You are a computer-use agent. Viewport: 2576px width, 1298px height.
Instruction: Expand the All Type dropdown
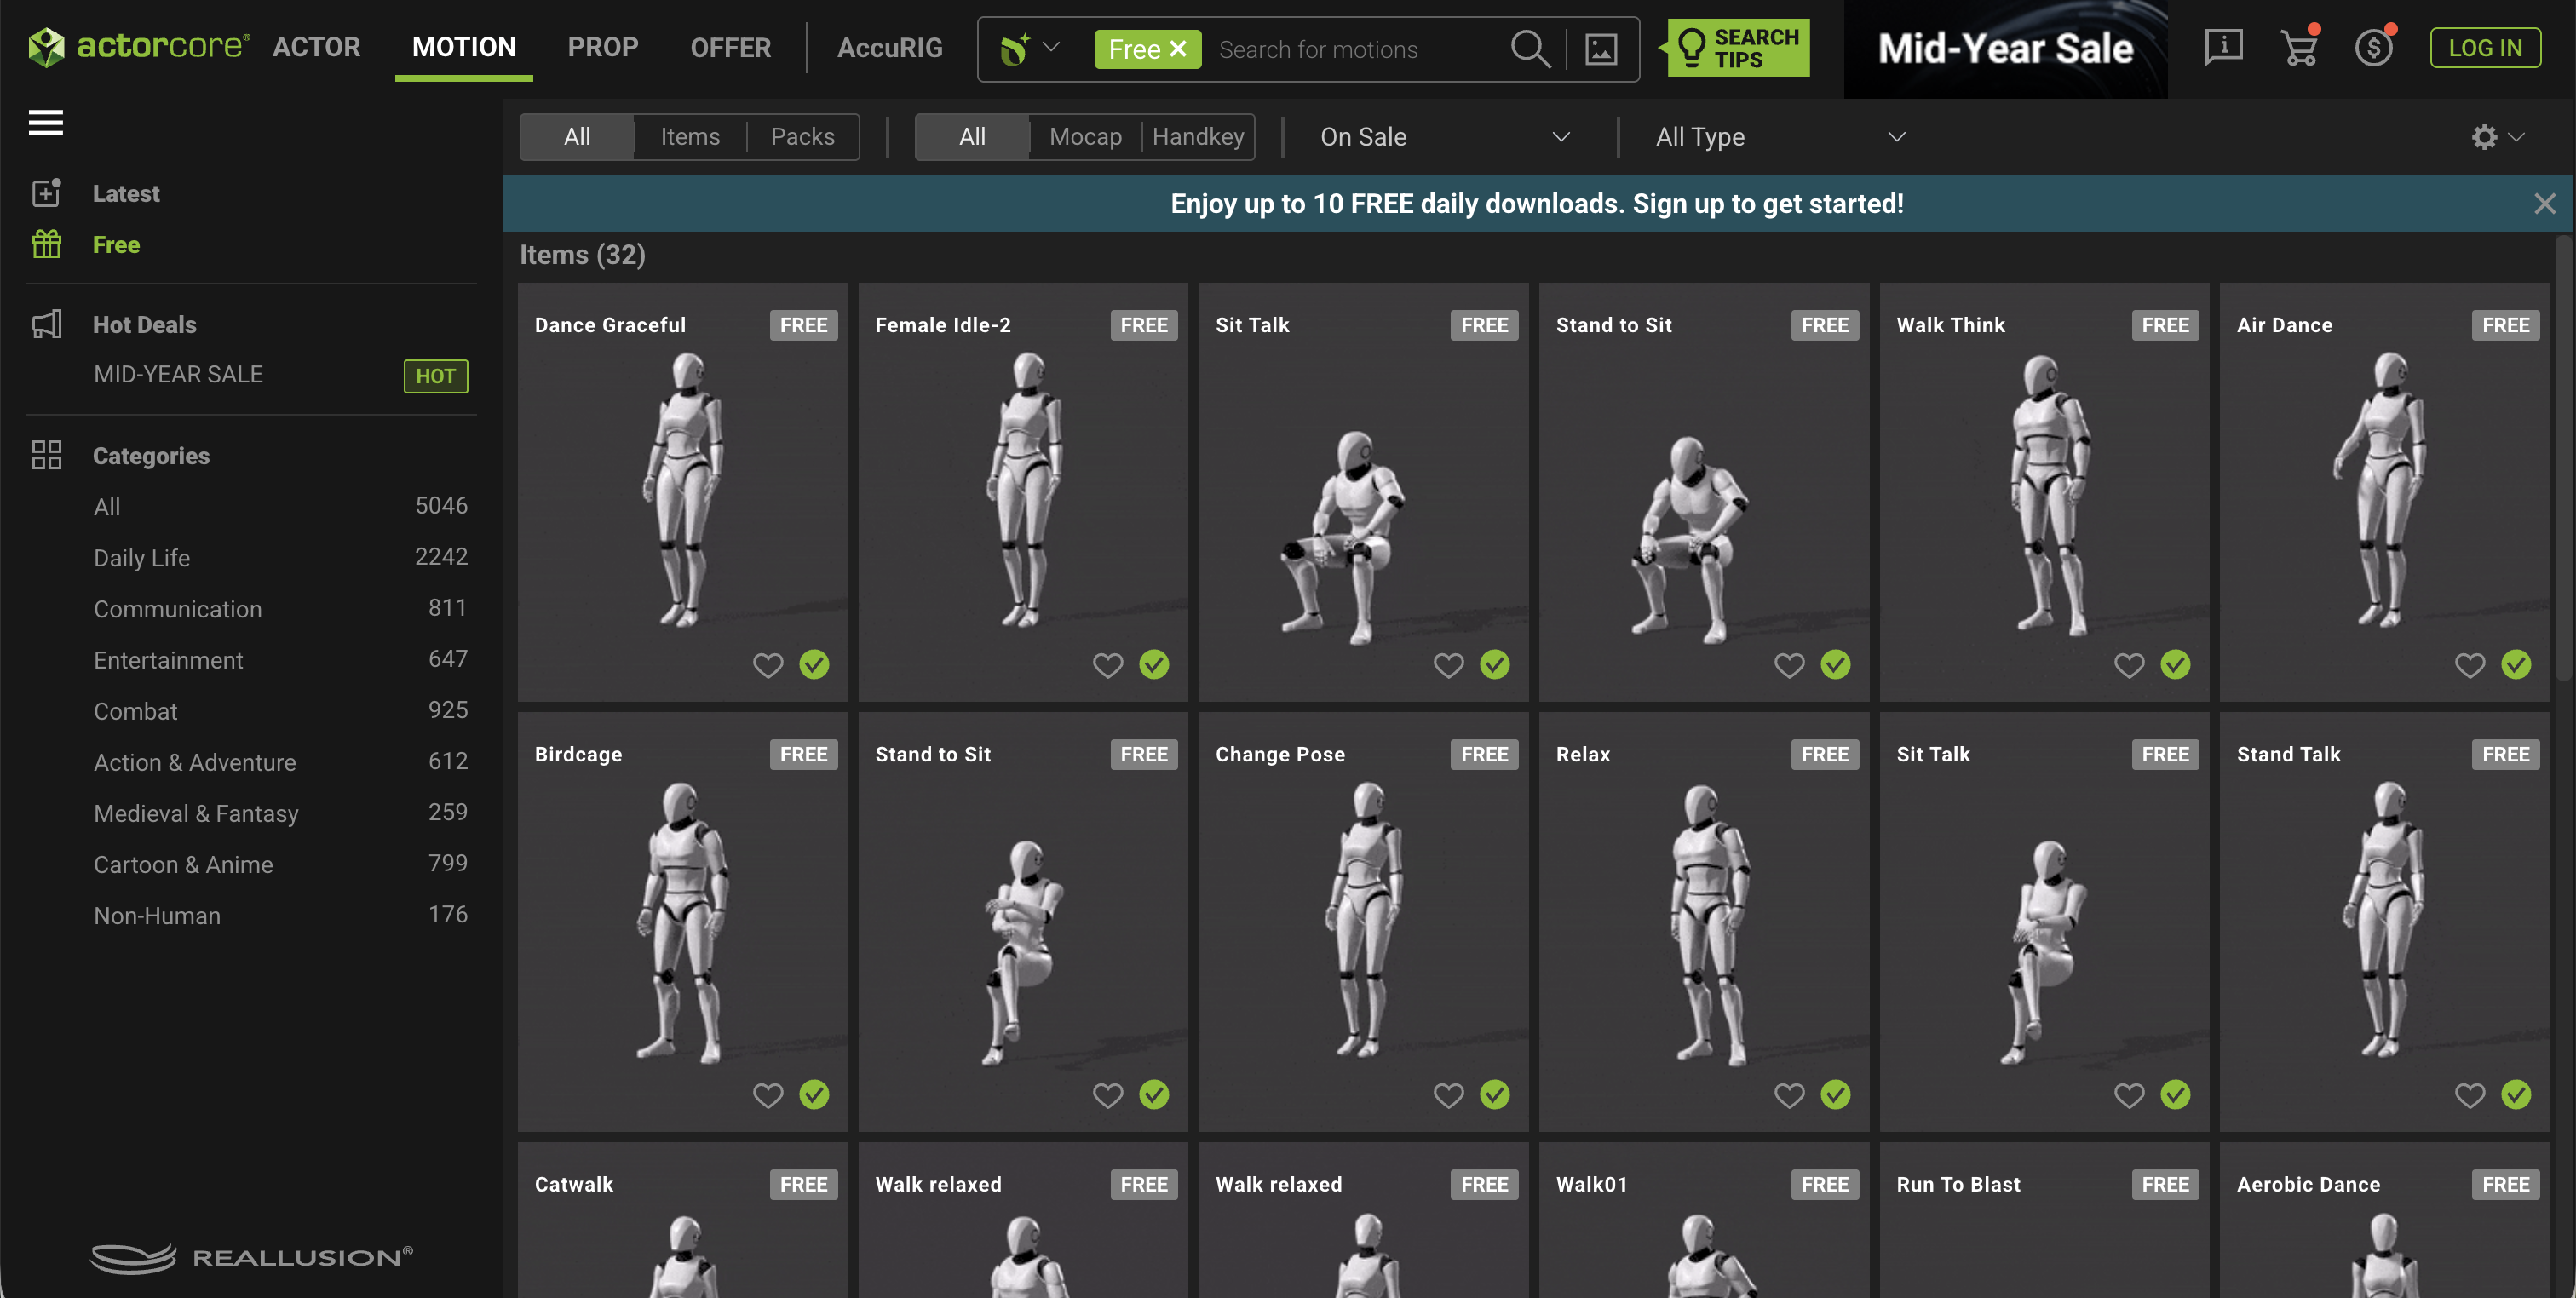(x=1780, y=137)
